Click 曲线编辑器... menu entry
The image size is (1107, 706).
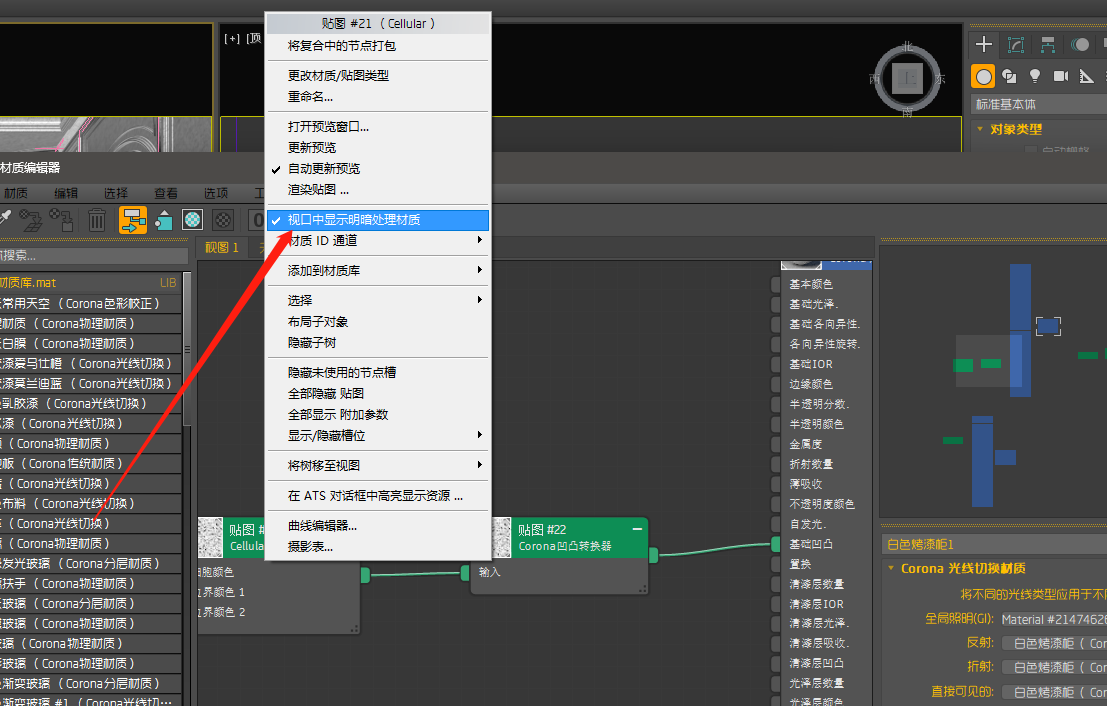click(378, 526)
